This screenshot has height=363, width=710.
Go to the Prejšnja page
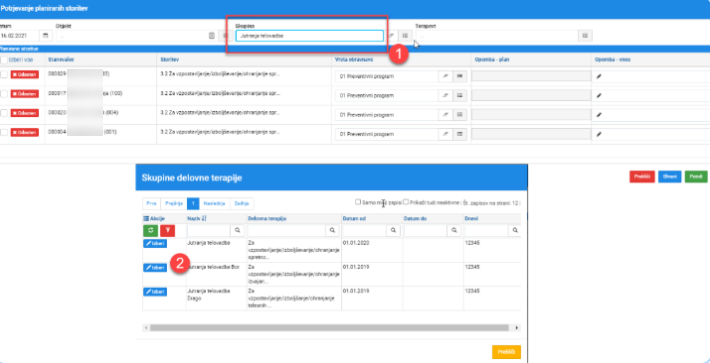click(x=174, y=204)
